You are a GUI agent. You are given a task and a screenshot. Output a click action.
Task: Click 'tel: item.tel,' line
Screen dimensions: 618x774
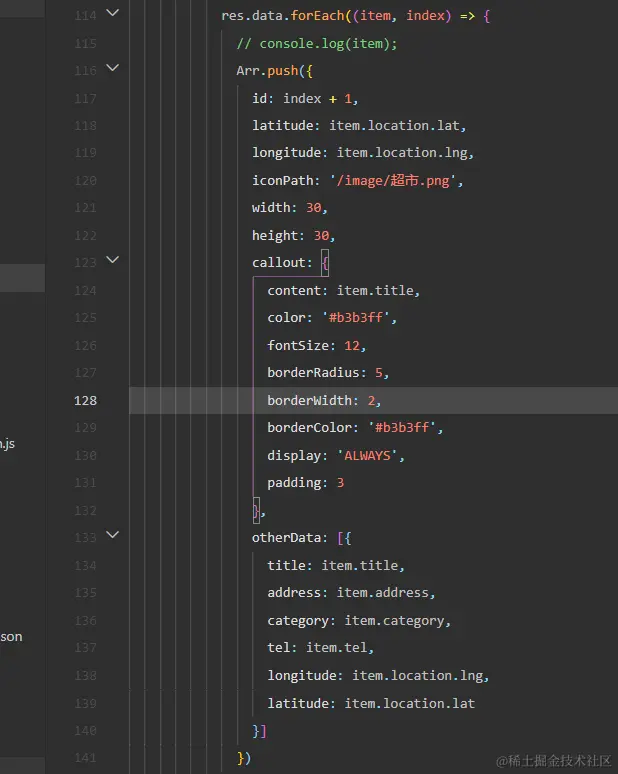click(320, 648)
